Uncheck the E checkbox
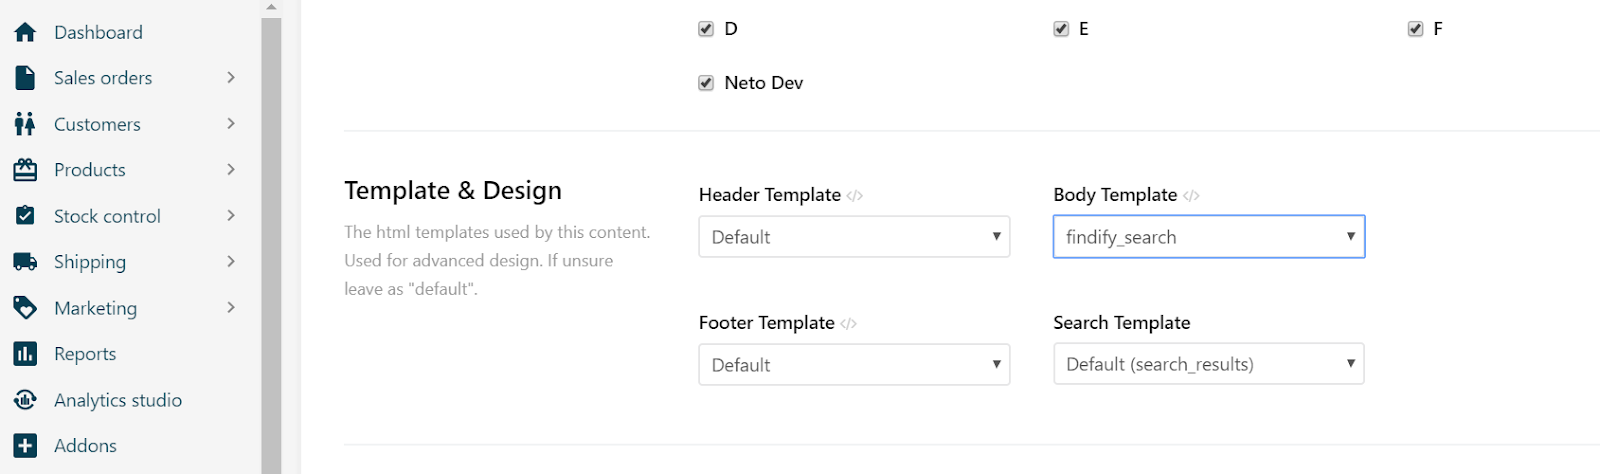Viewport: 1600px width, 474px height. [x=1061, y=29]
